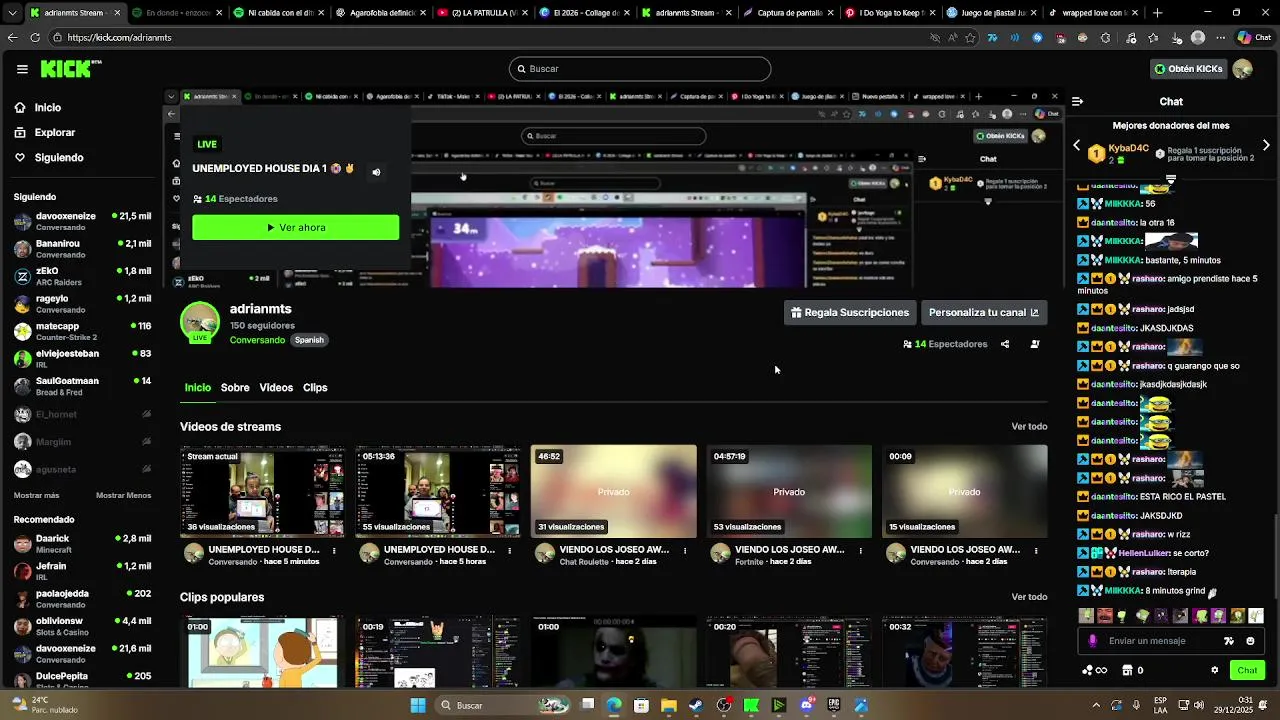1280x720 pixels.
Task: Open Epic Games launcher from the taskbar
Action: pos(834,705)
